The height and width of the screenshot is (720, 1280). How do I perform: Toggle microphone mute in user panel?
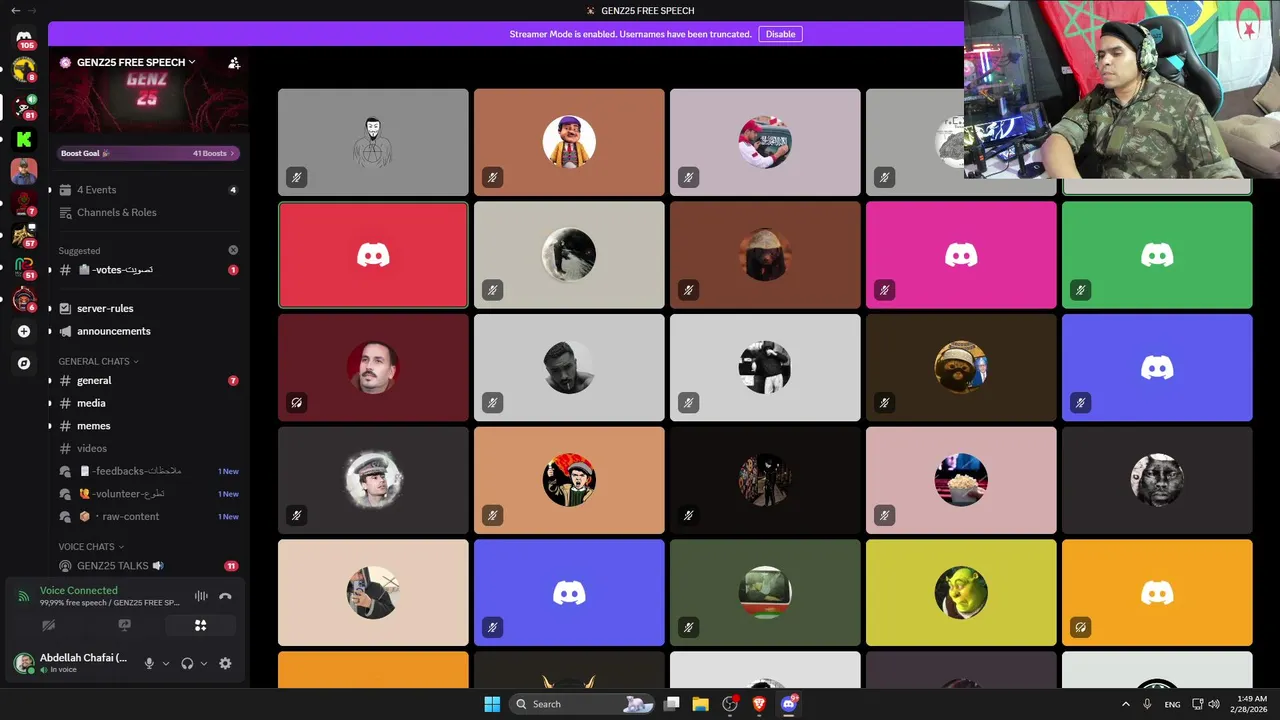click(x=149, y=663)
